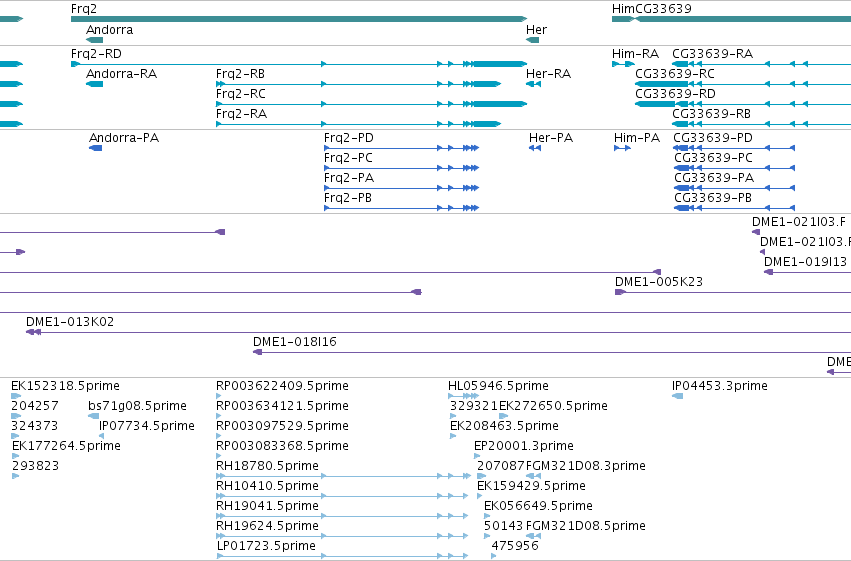Click the FGM321D08.3prime EST label

click(586, 466)
